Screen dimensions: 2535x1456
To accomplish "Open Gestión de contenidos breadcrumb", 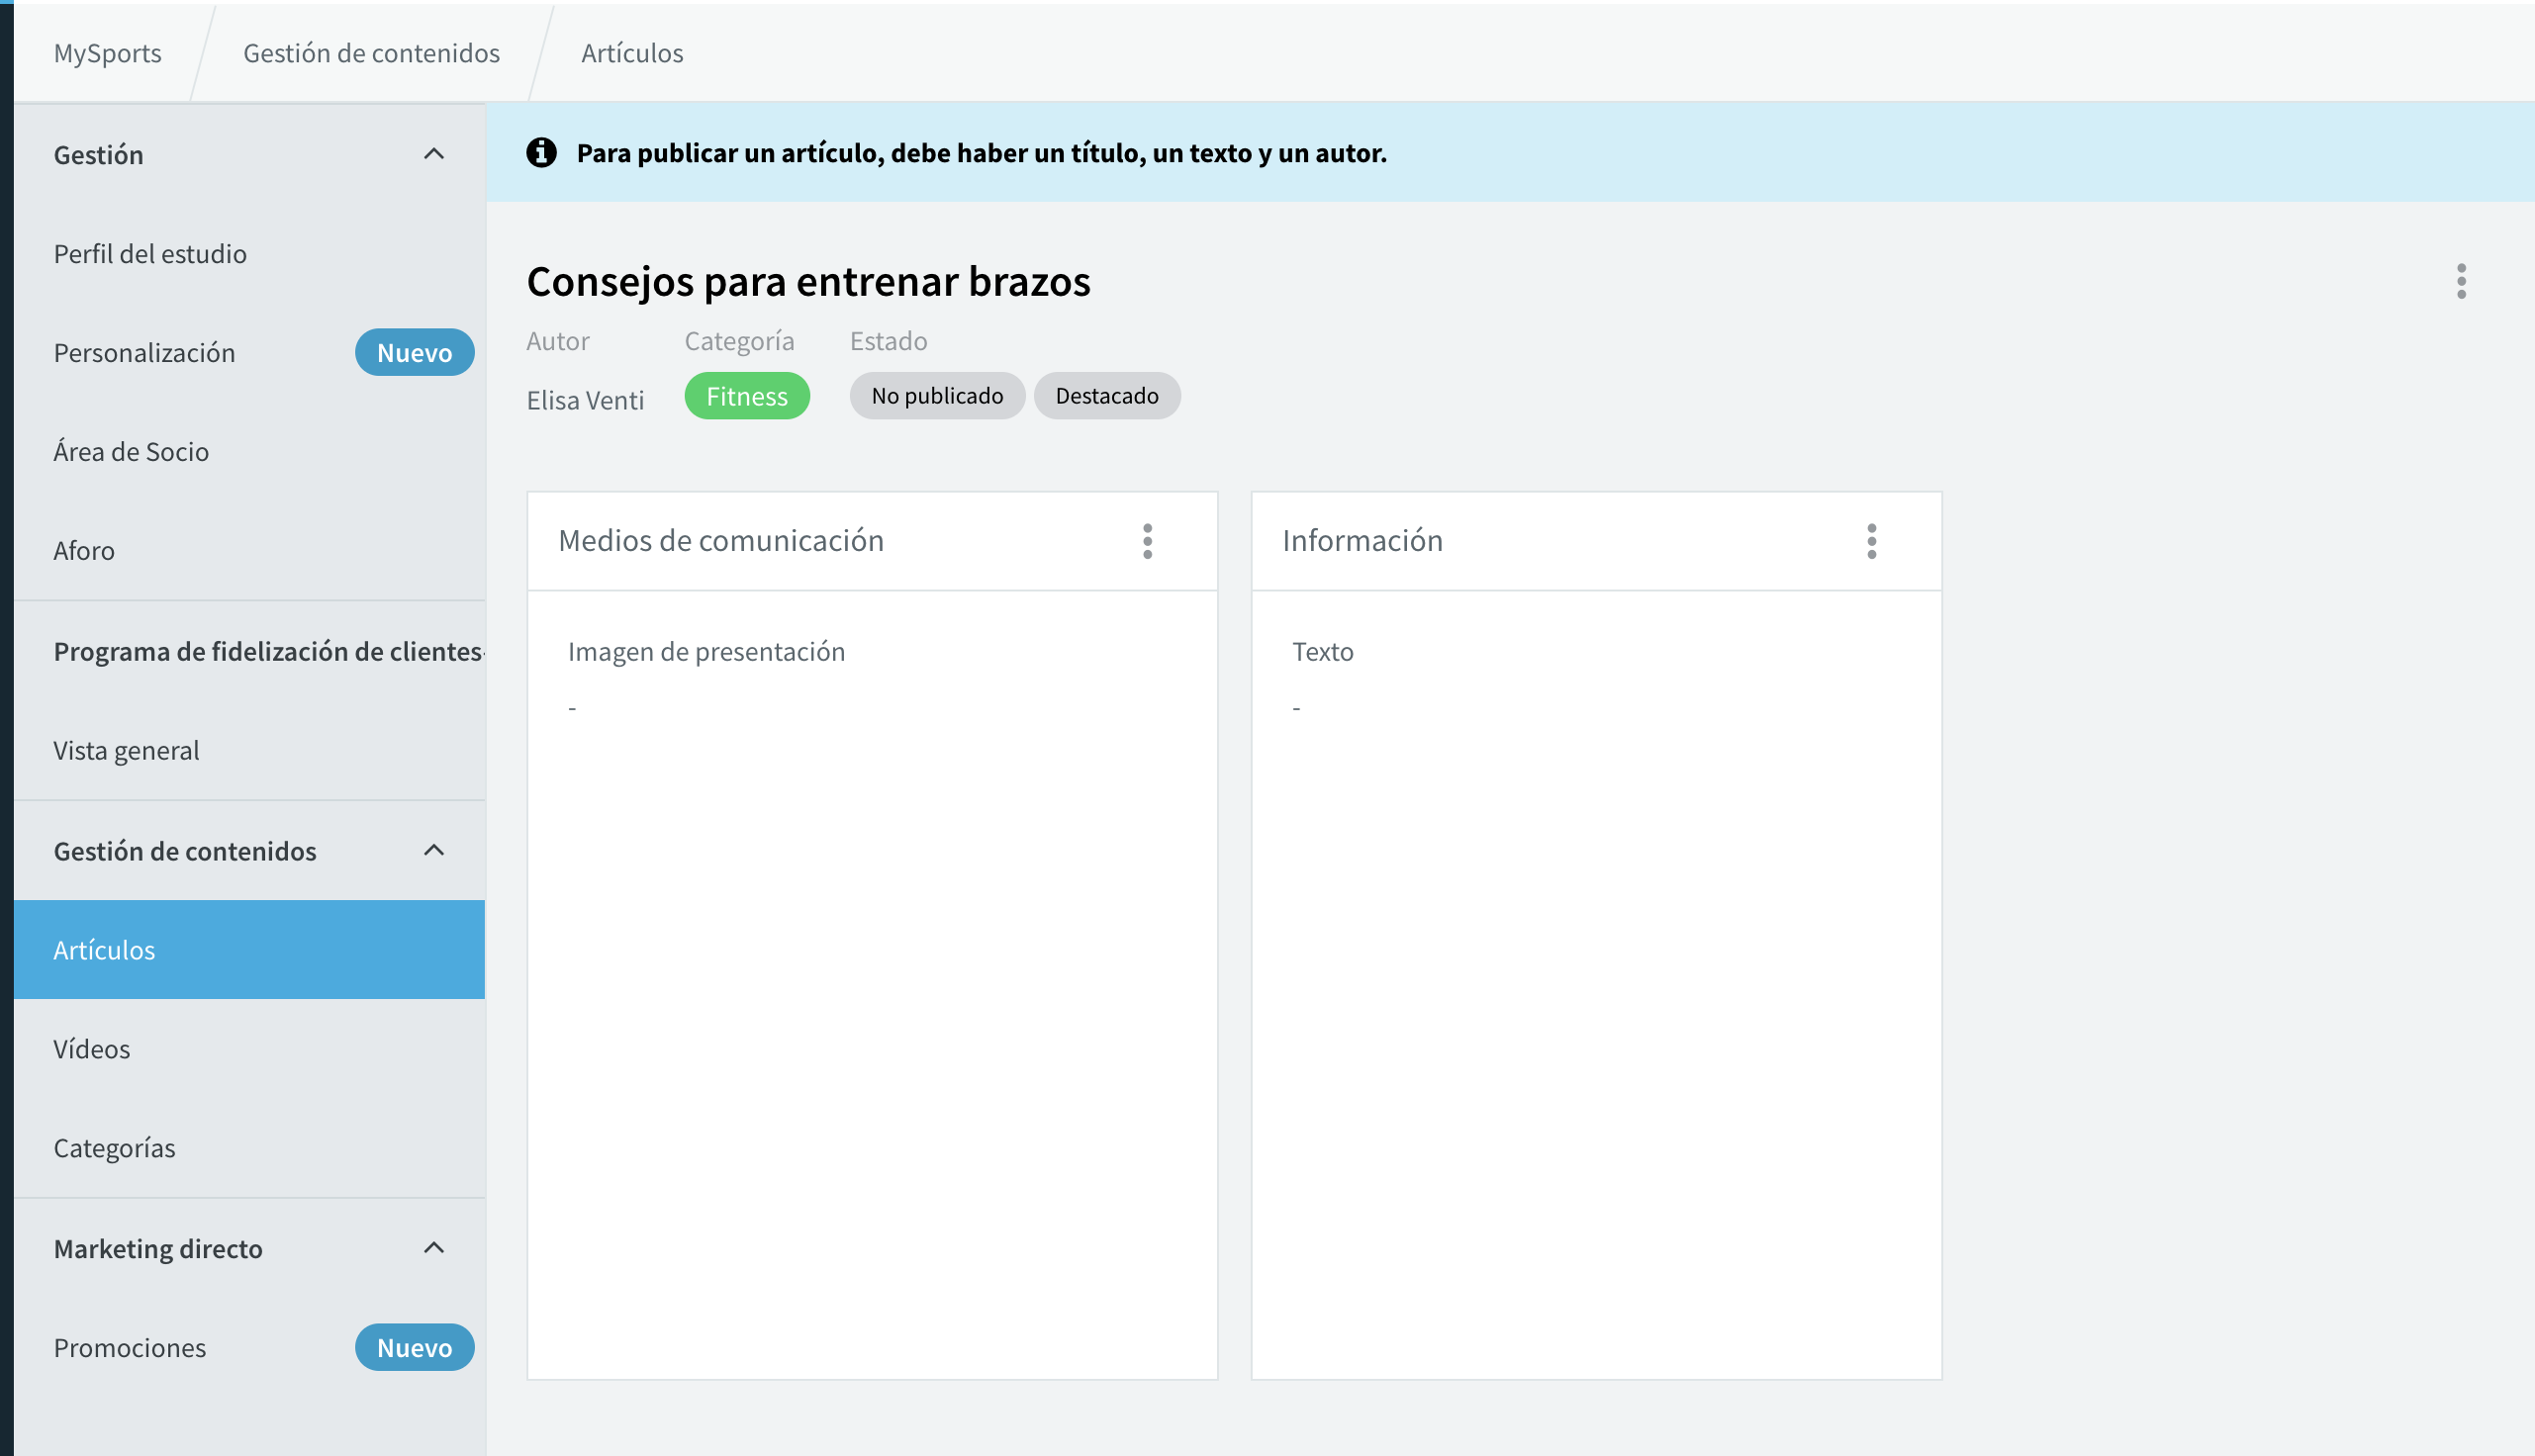I will tap(371, 52).
